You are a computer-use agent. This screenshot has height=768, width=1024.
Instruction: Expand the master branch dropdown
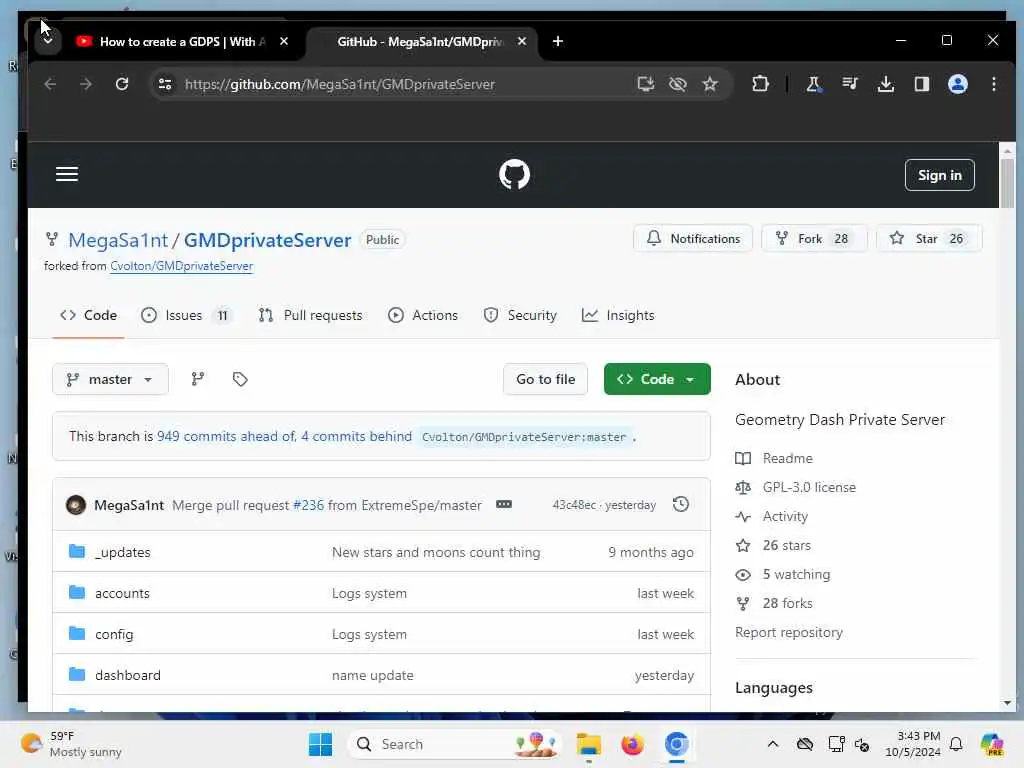110,379
